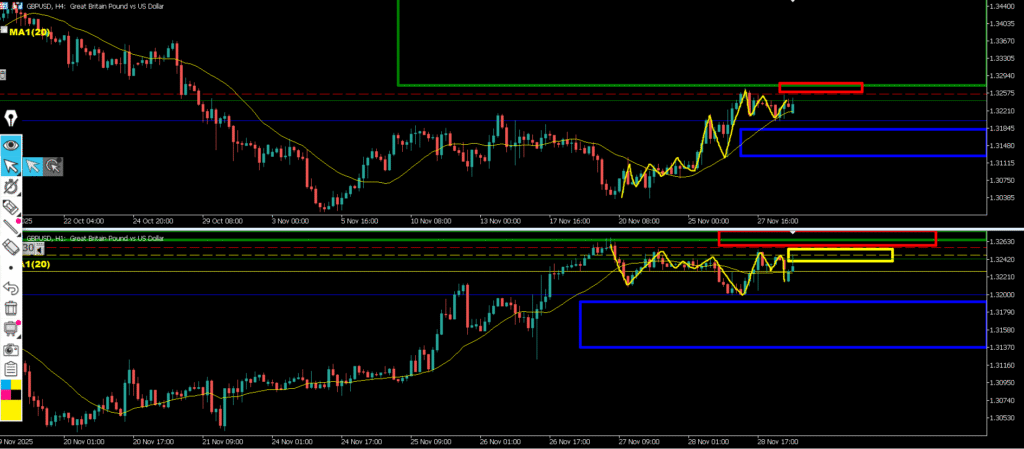The height and width of the screenshot is (449, 1024).
Task: Take a screenshot with the camera icon
Action: (x=10, y=349)
